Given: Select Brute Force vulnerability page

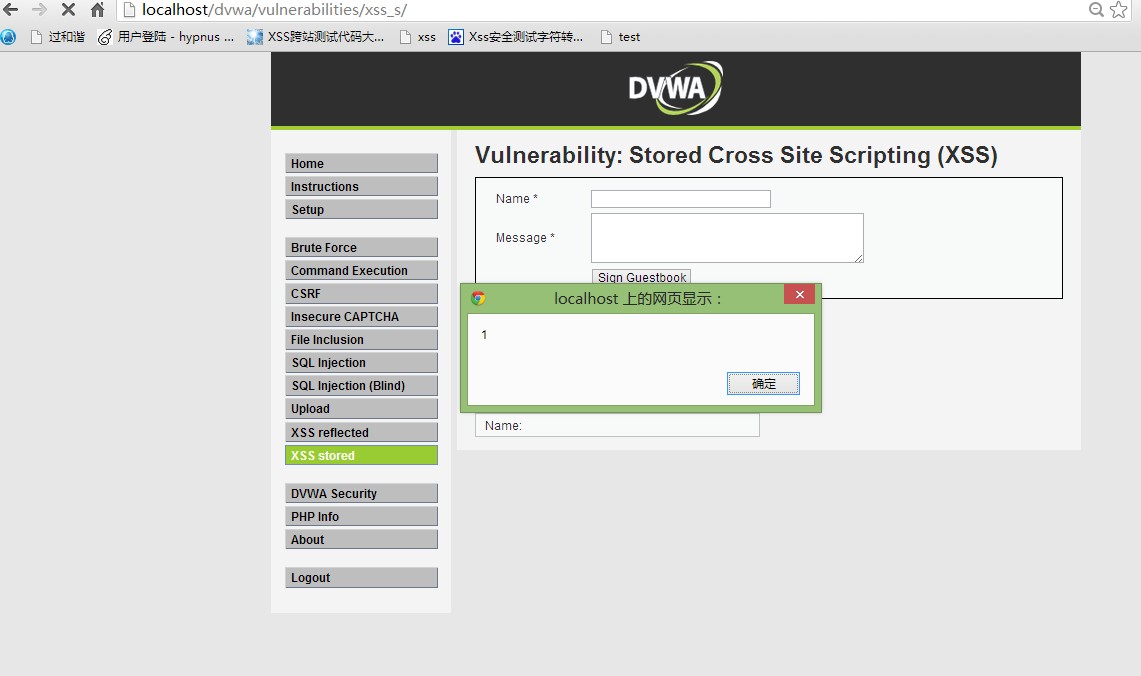Looking at the screenshot, I should click(361, 247).
